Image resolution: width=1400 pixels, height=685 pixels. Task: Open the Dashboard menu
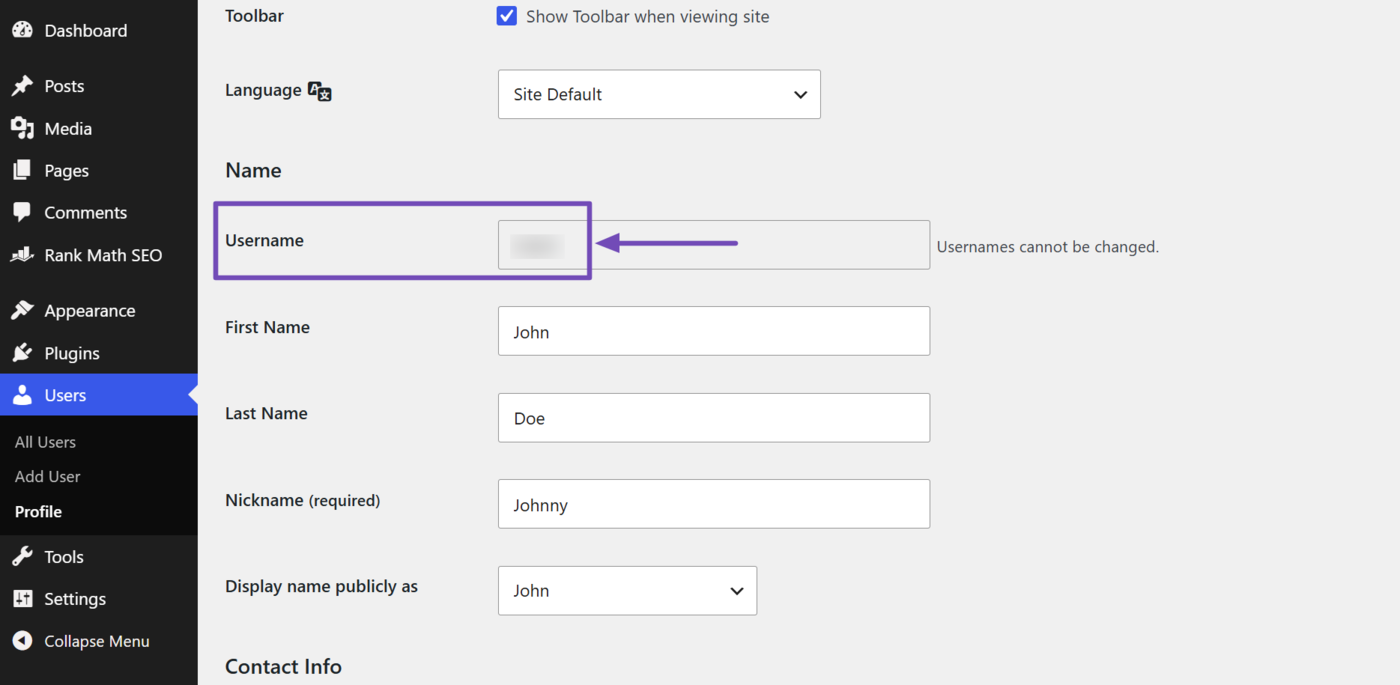(99, 30)
